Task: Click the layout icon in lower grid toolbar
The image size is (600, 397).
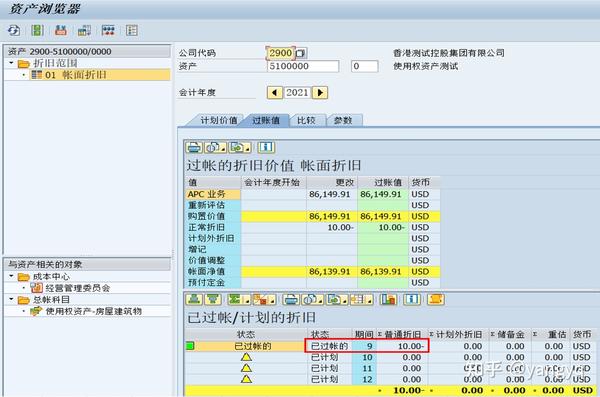Action: pos(359,299)
